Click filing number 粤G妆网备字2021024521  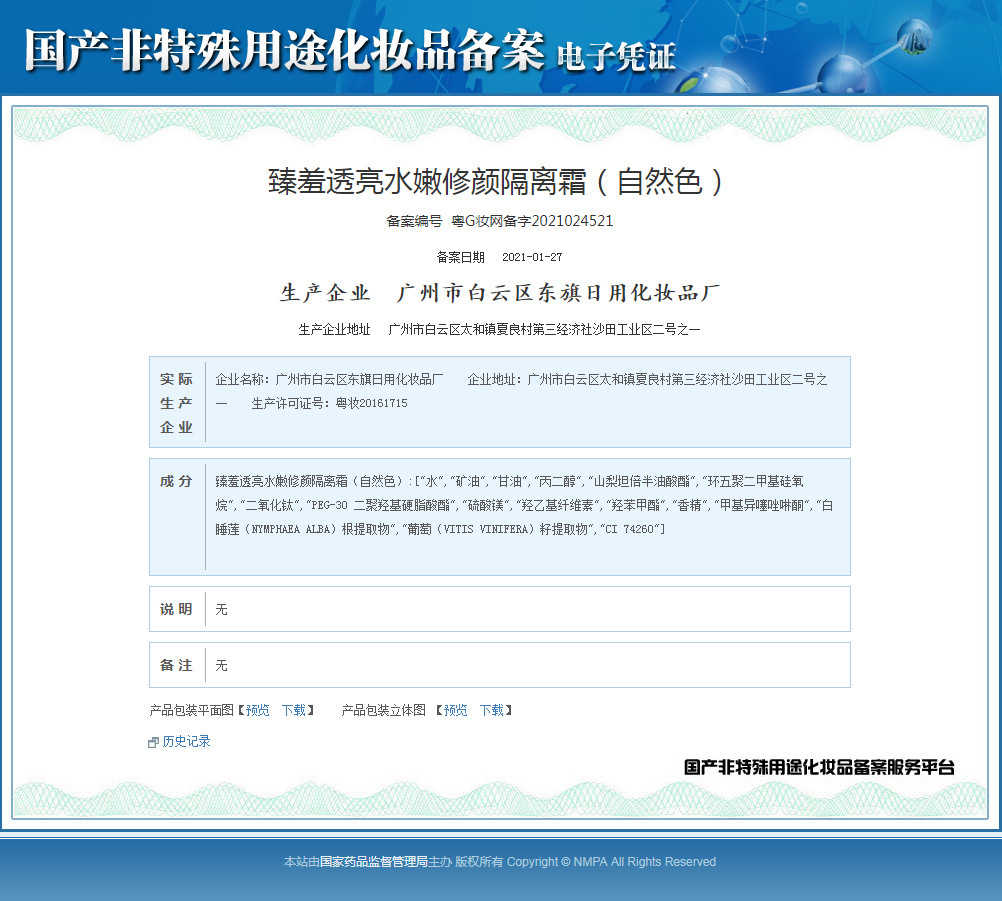tap(532, 221)
